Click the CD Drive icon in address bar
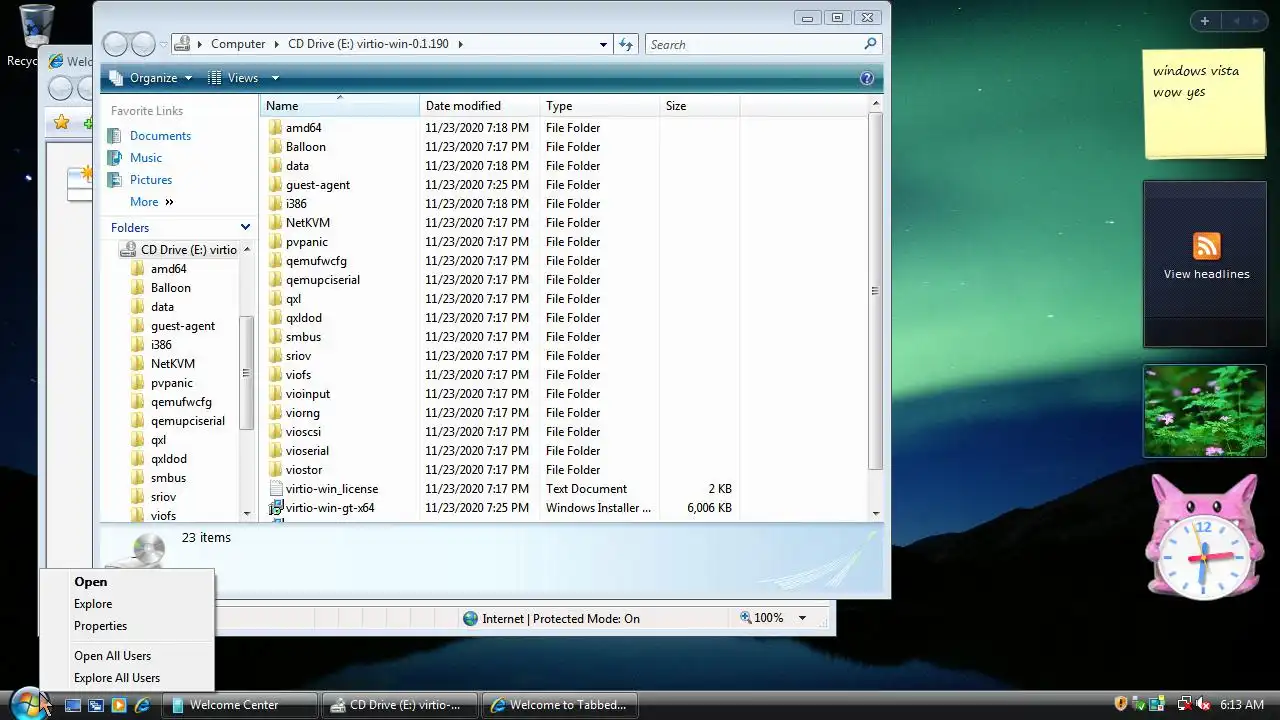Image resolution: width=1280 pixels, height=720 pixels. tap(182, 44)
